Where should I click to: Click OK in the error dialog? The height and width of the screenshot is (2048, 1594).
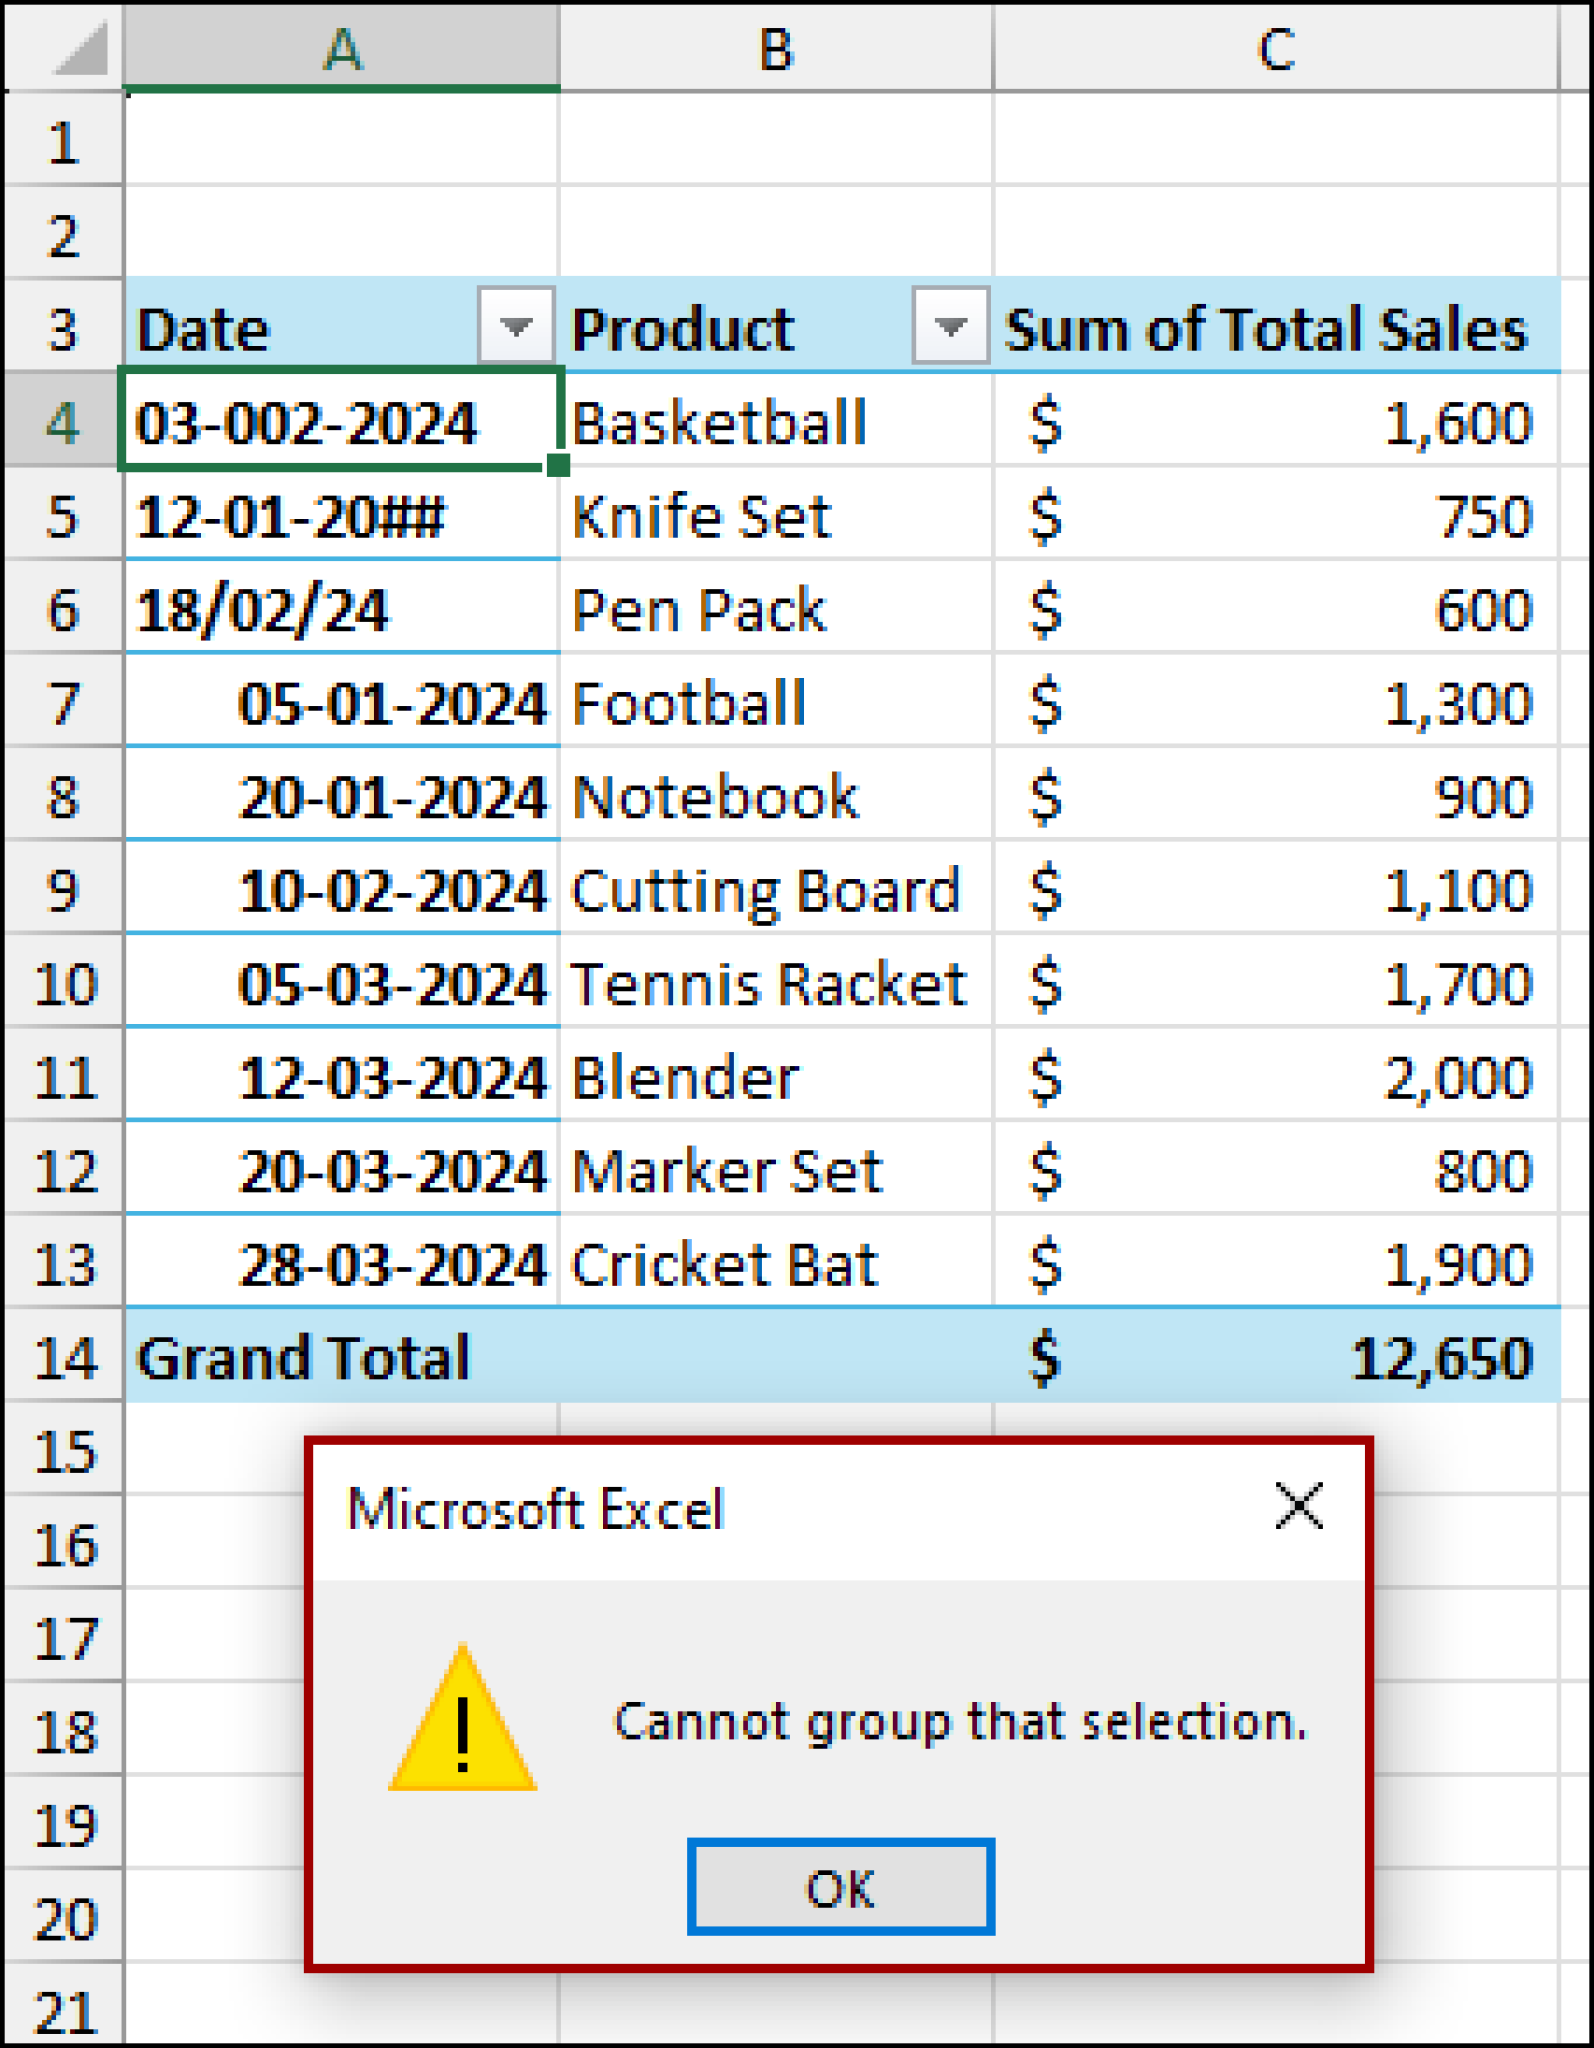(x=840, y=1886)
